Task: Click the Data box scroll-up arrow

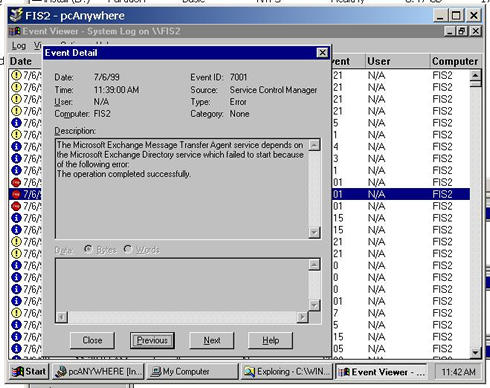Action: click(314, 265)
